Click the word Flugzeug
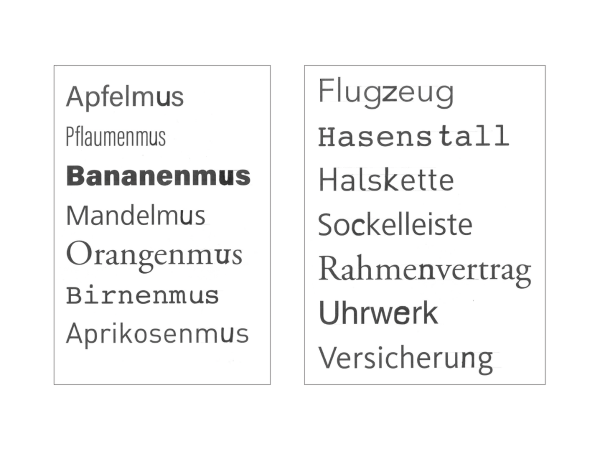This screenshot has height=450, width=600. coord(386,93)
